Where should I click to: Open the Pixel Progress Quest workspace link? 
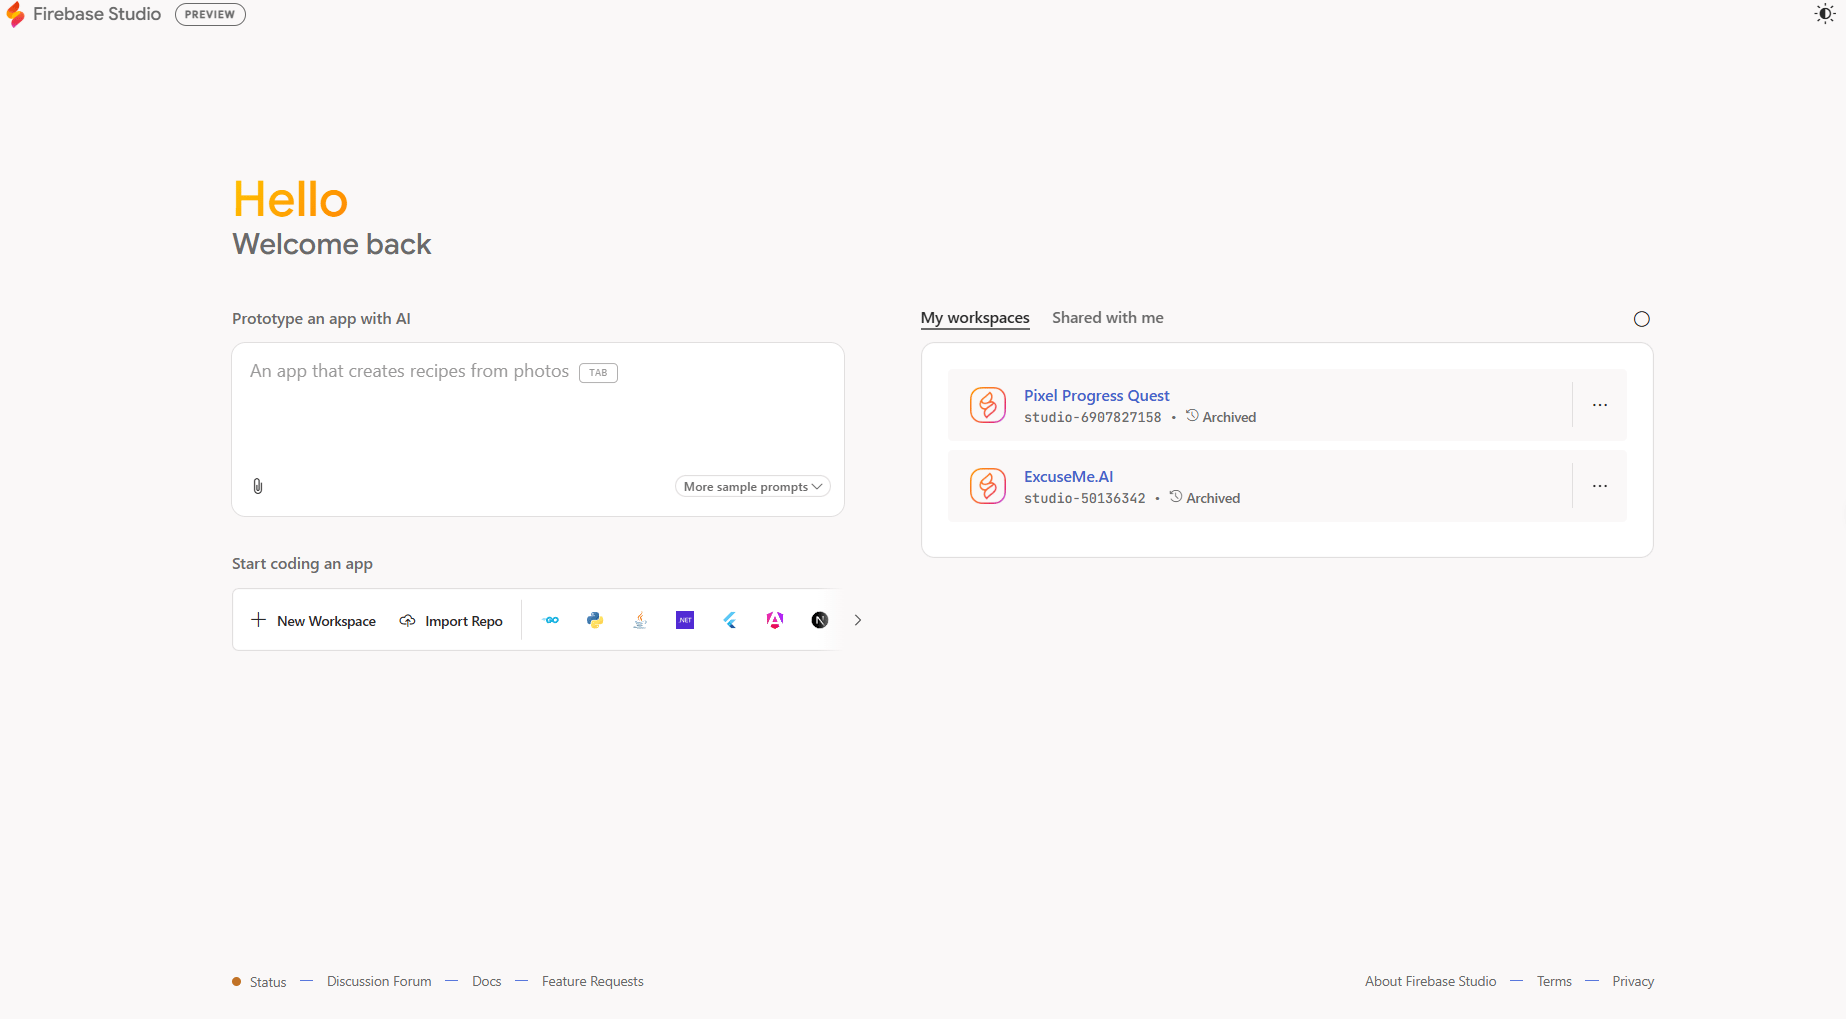point(1096,396)
